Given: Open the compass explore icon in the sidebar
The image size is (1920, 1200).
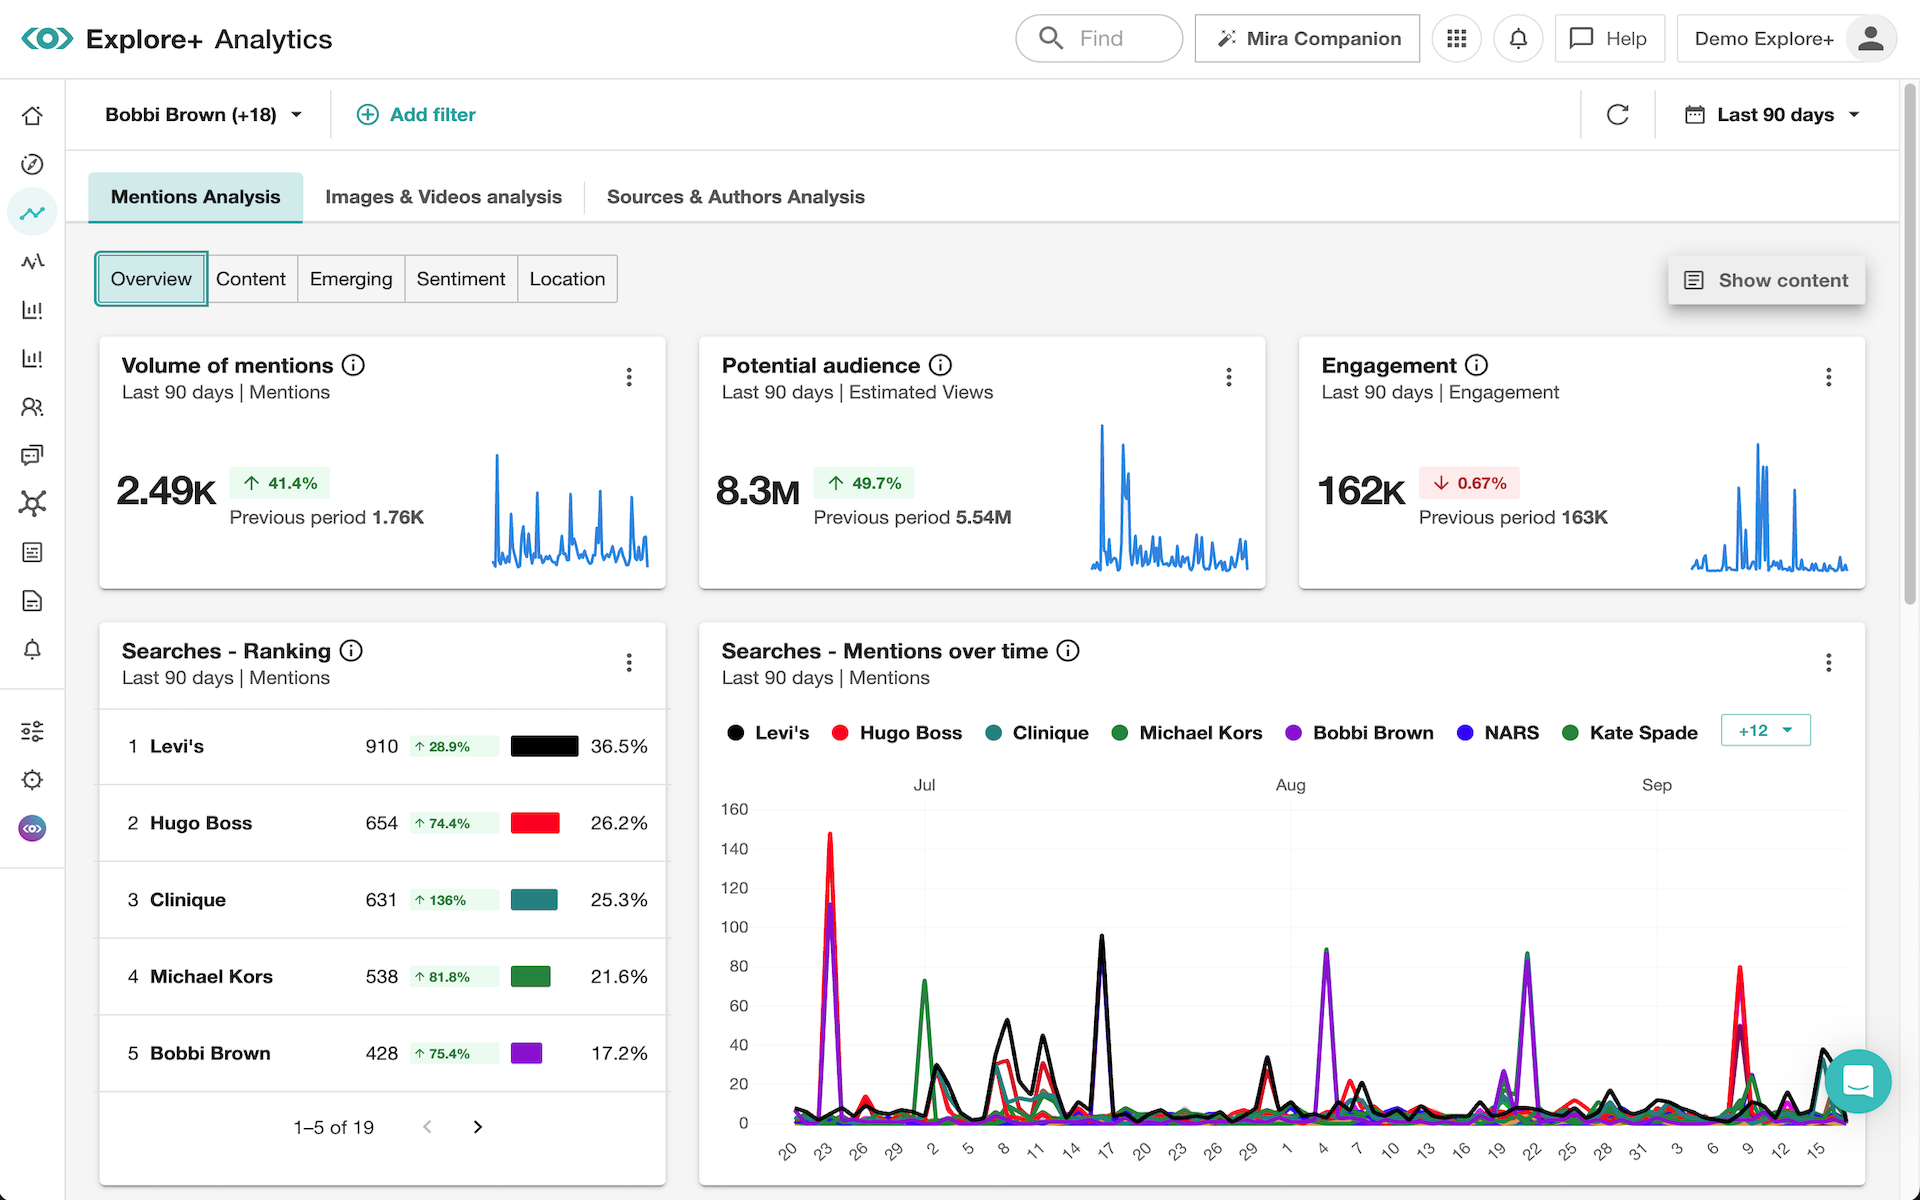Looking at the screenshot, I should point(32,164).
